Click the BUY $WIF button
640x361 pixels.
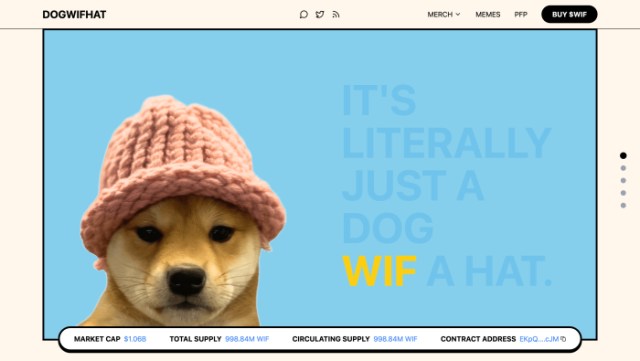[569, 15]
